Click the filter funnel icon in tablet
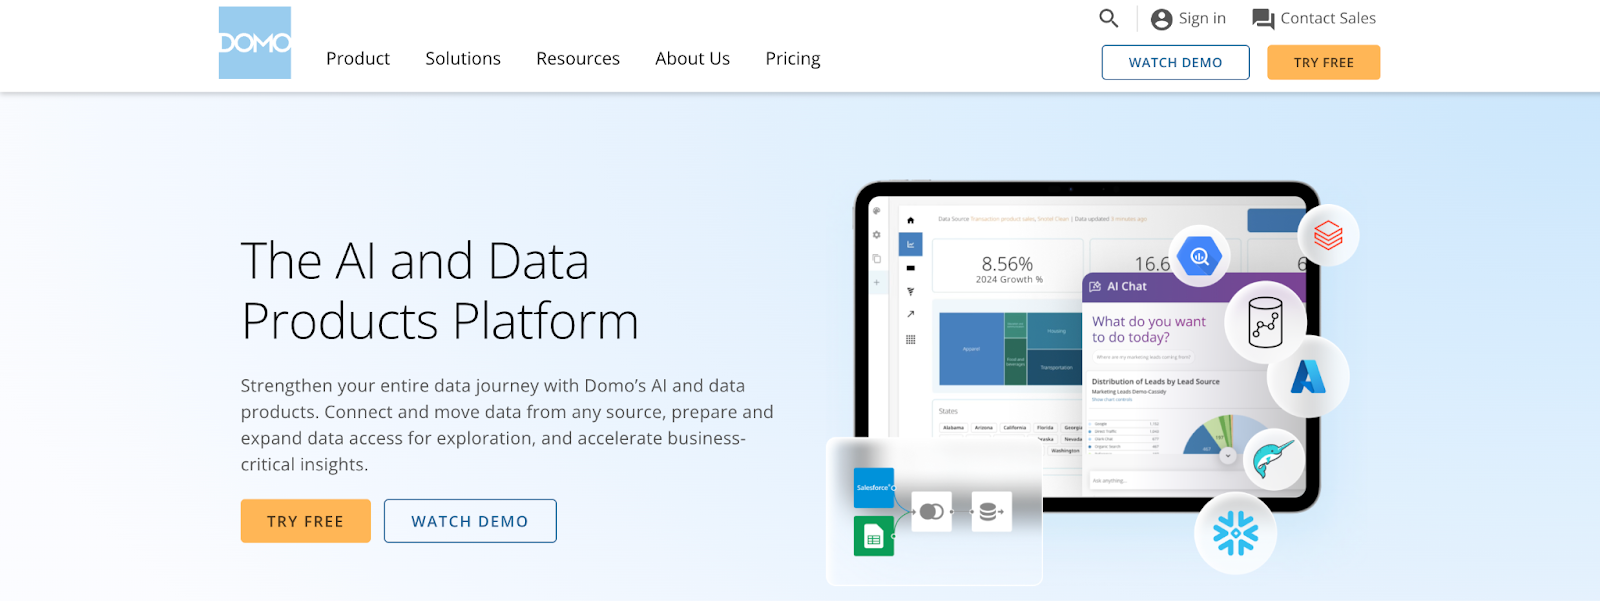 click(x=910, y=292)
